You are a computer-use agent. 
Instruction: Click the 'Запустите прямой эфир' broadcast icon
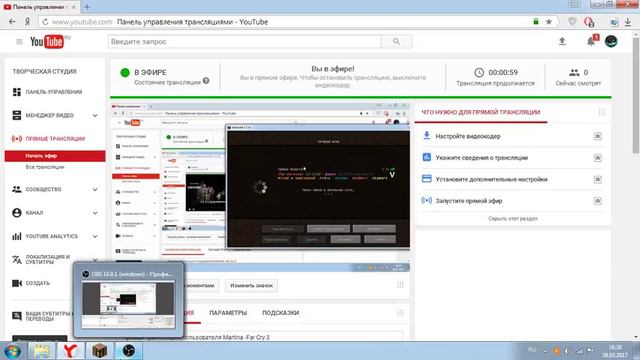pyautogui.click(x=427, y=200)
